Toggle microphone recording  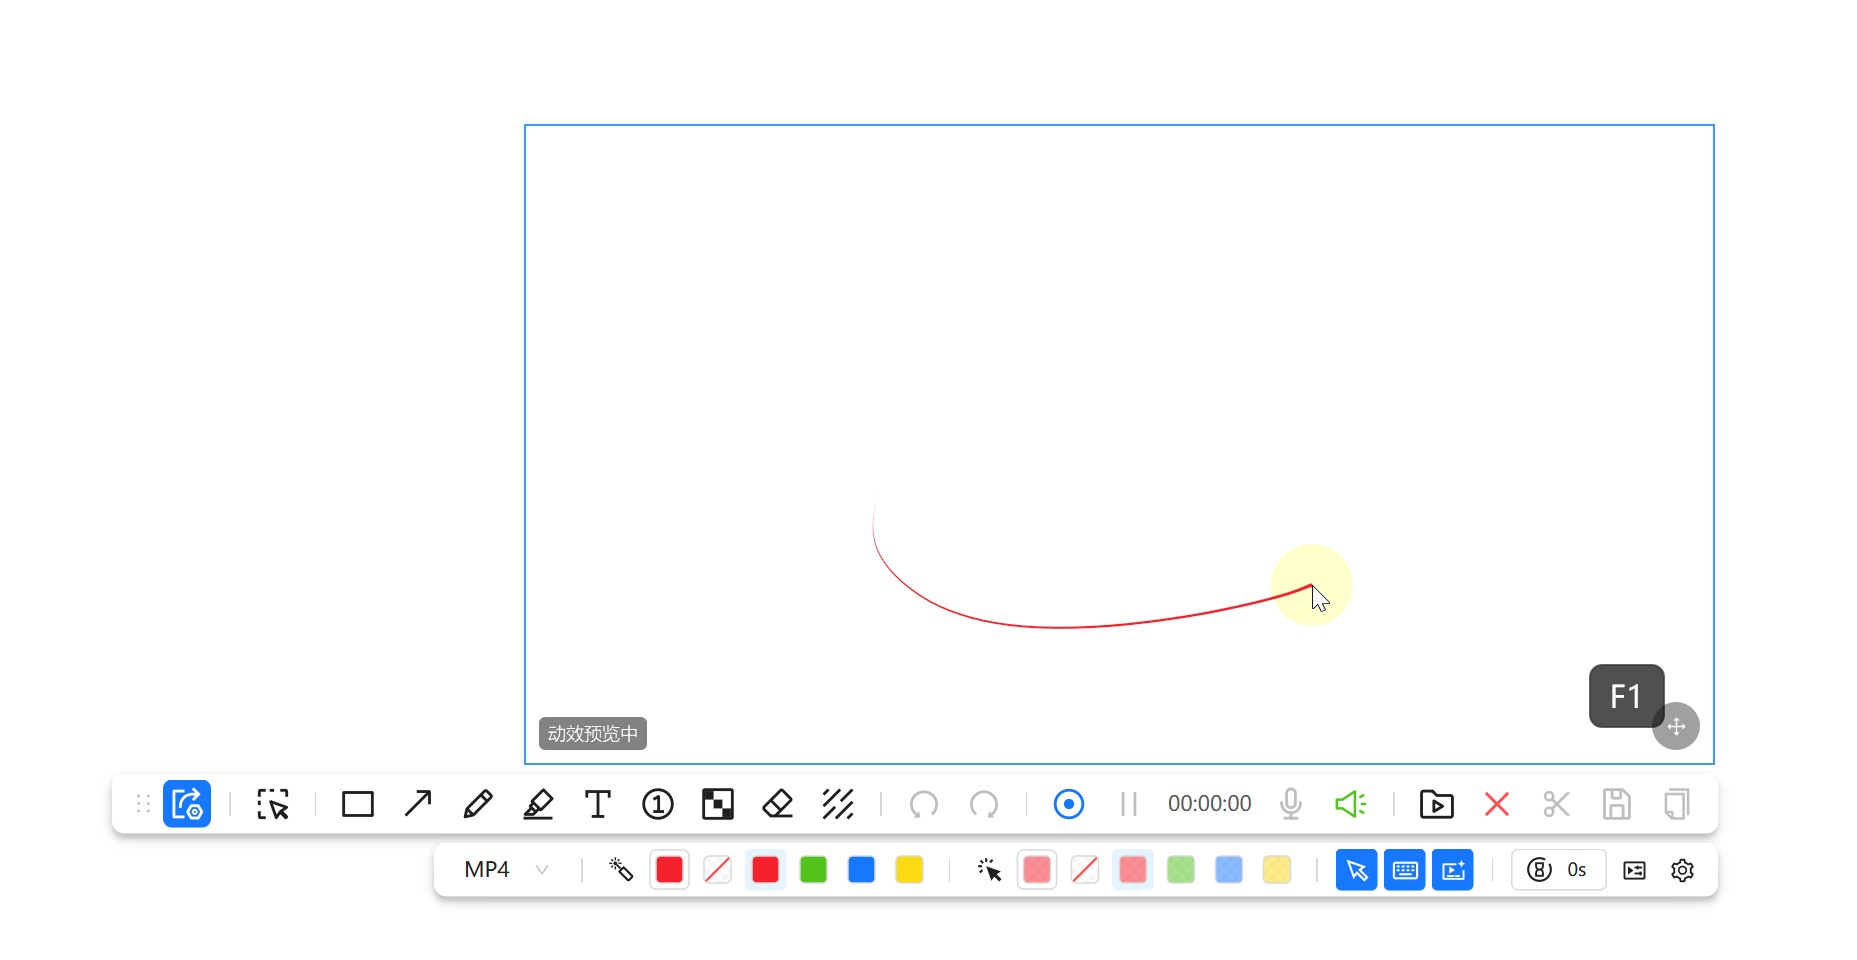(1291, 804)
